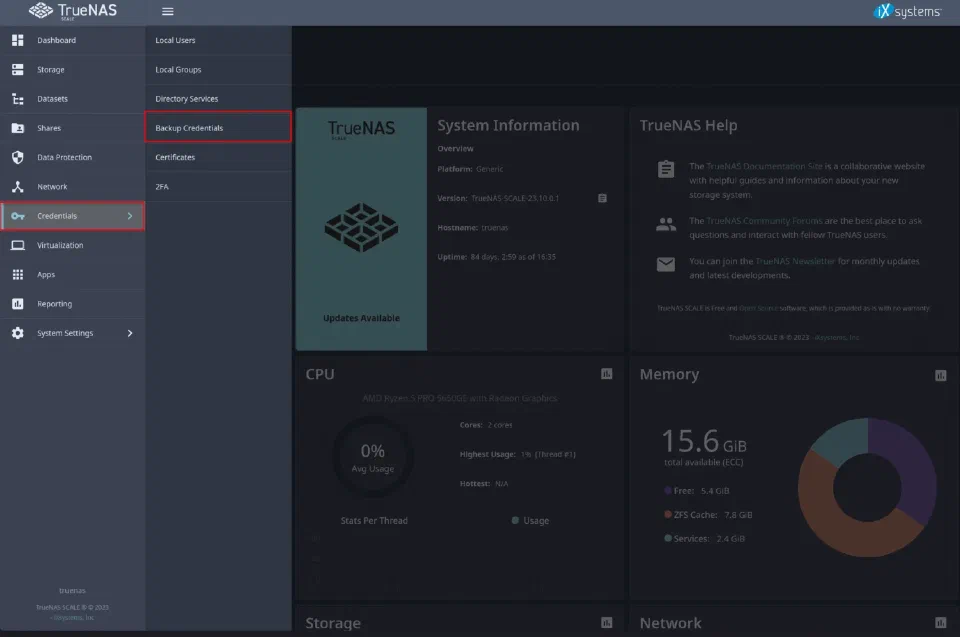Click the Data Protection shield icon
The width and height of the screenshot is (960, 637).
(18, 157)
